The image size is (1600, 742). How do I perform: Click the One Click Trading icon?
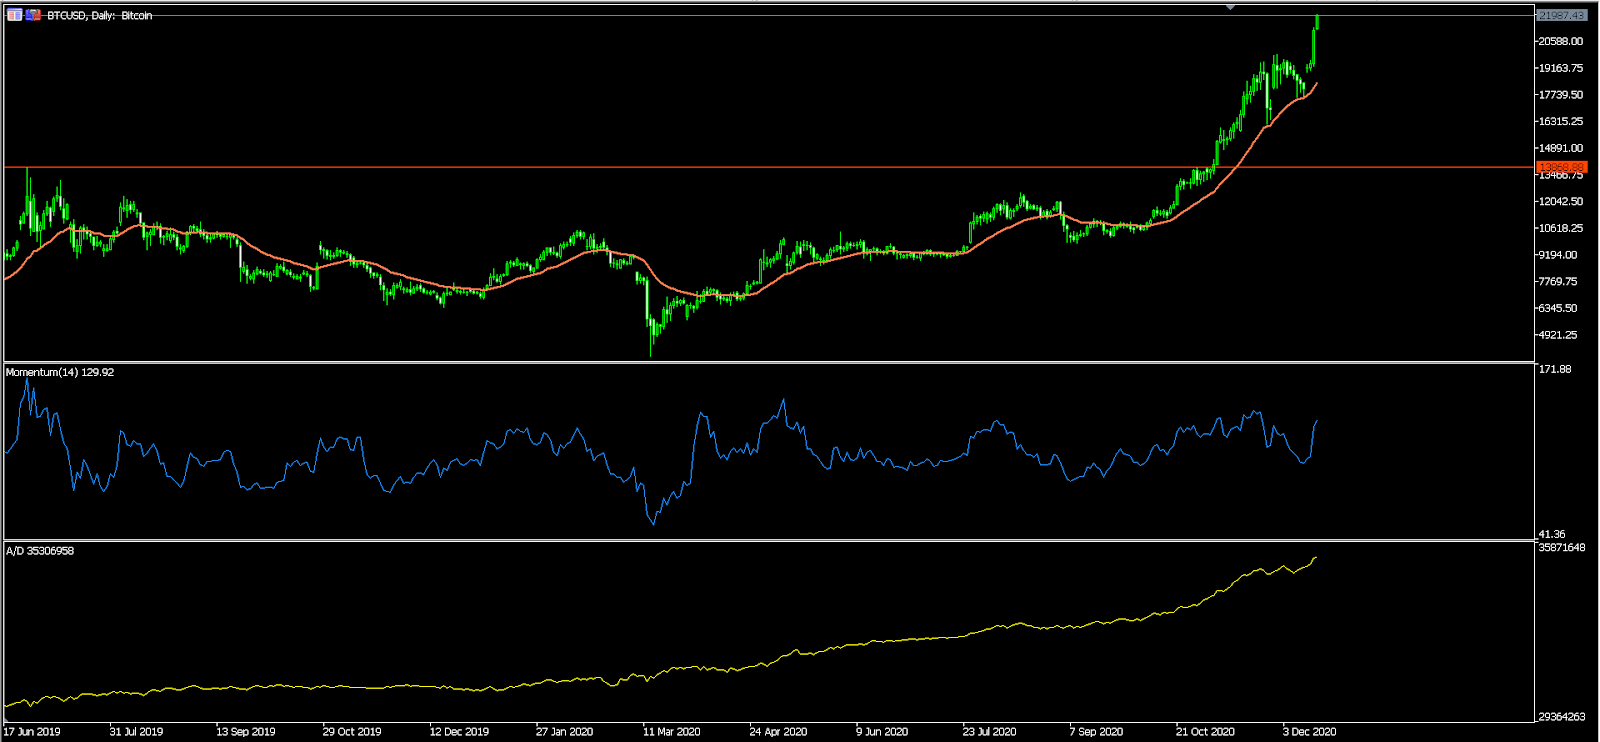click(x=33, y=15)
